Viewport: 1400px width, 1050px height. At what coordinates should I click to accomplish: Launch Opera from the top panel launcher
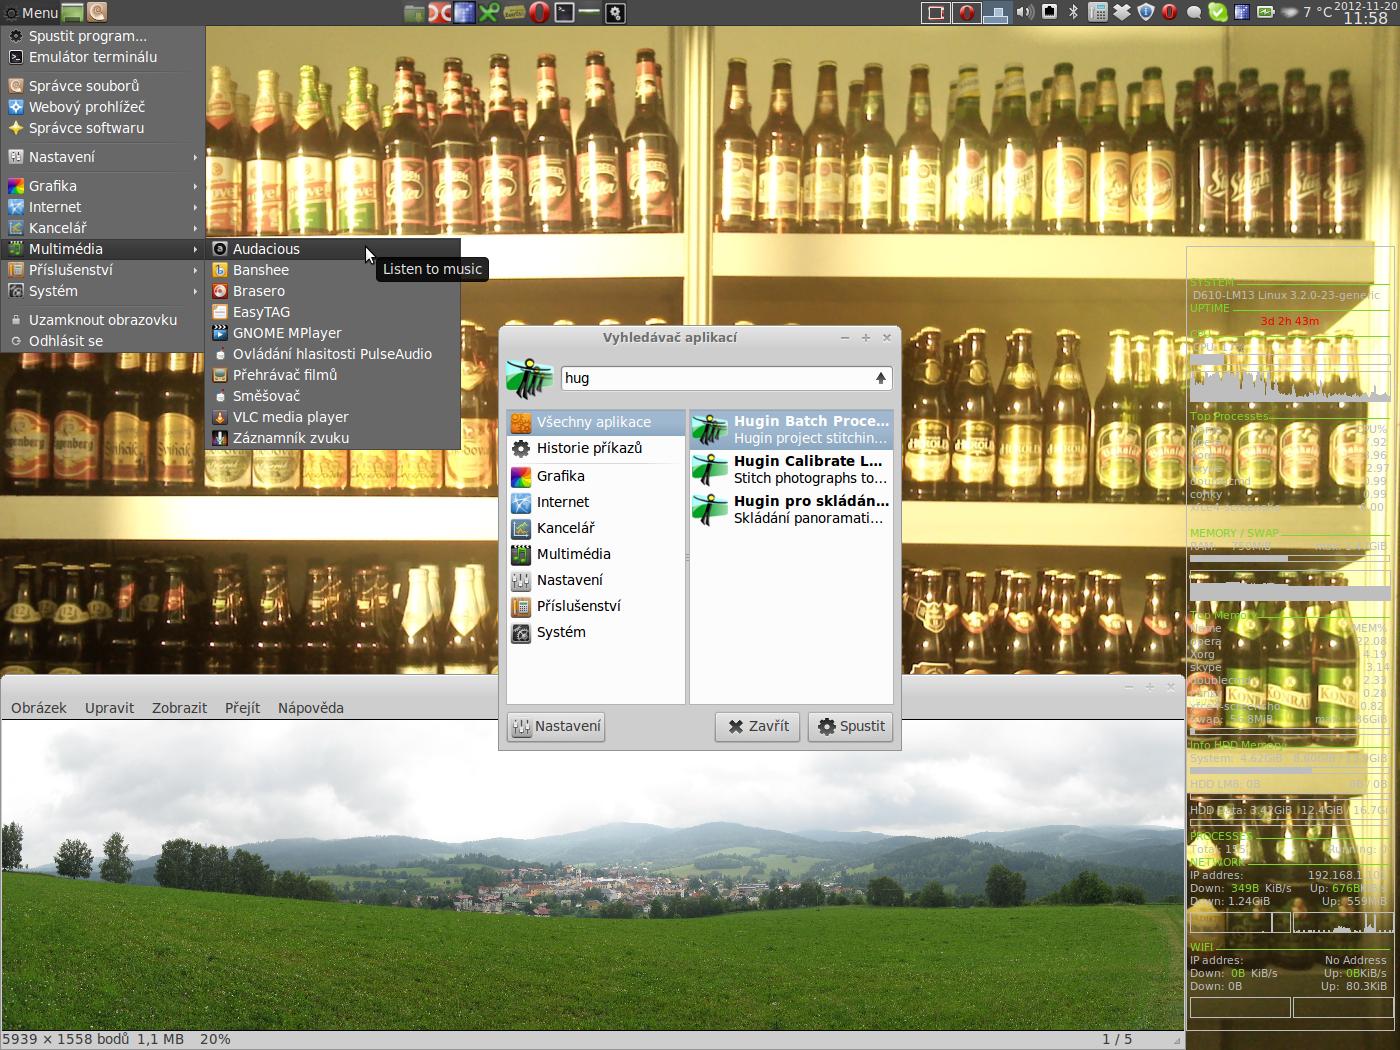pos(539,13)
